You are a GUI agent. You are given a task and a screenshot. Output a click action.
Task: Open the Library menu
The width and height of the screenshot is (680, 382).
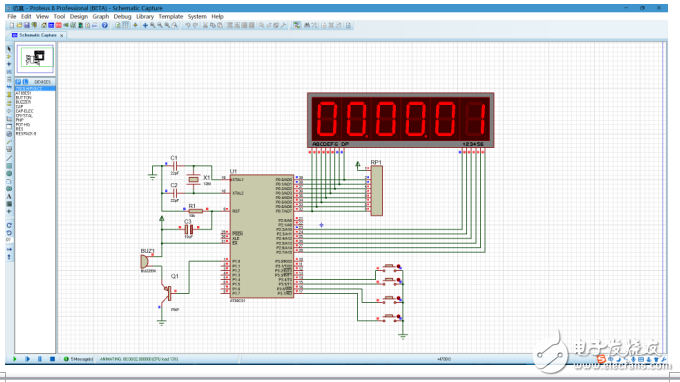(145, 16)
